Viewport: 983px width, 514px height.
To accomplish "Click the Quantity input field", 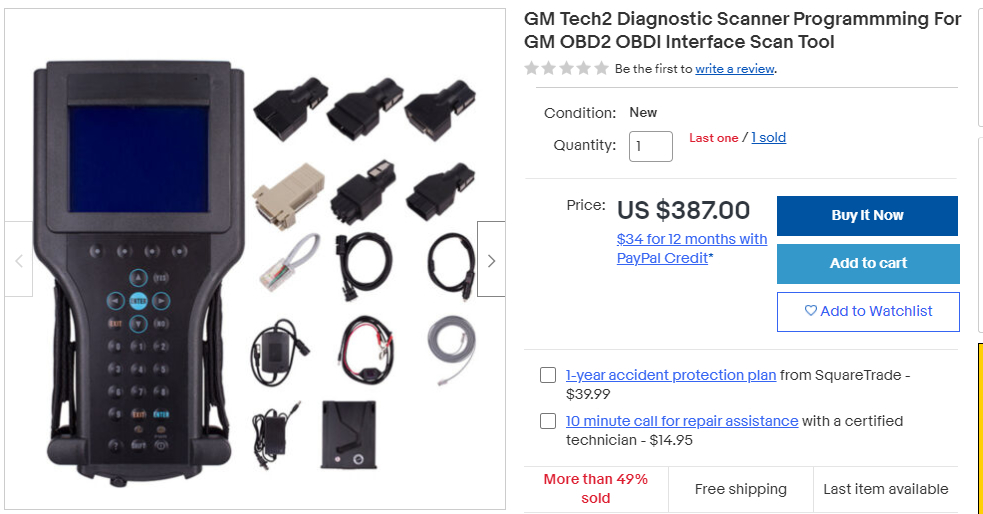I will 651,146.
